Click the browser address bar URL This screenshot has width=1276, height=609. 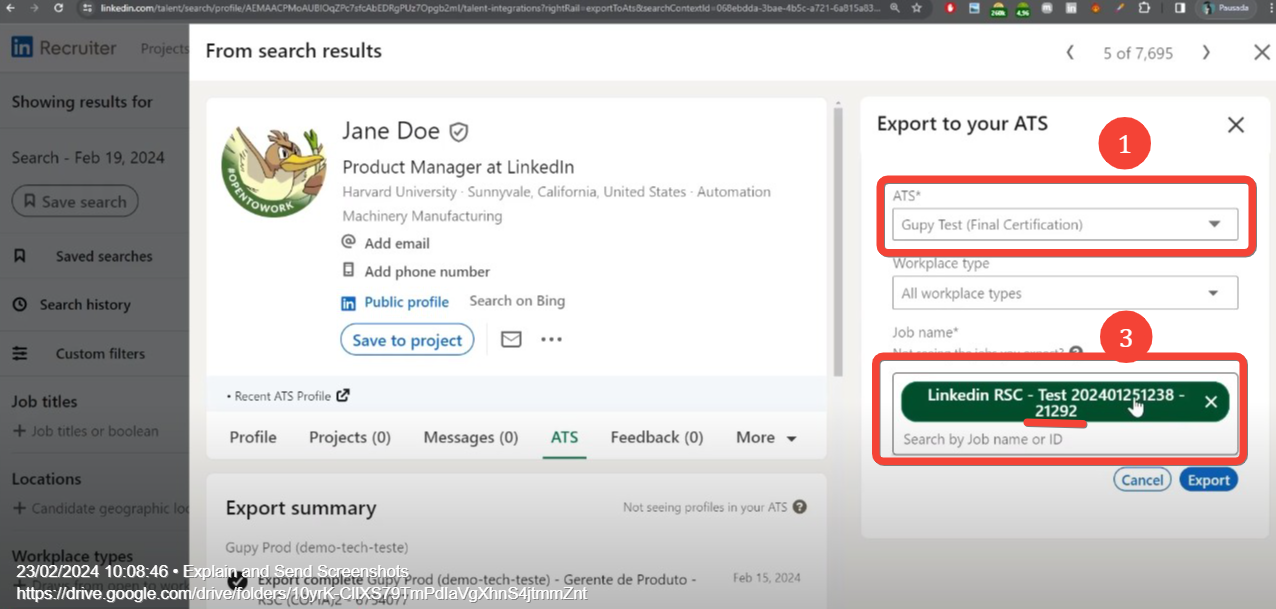click(x=491, y=7)
